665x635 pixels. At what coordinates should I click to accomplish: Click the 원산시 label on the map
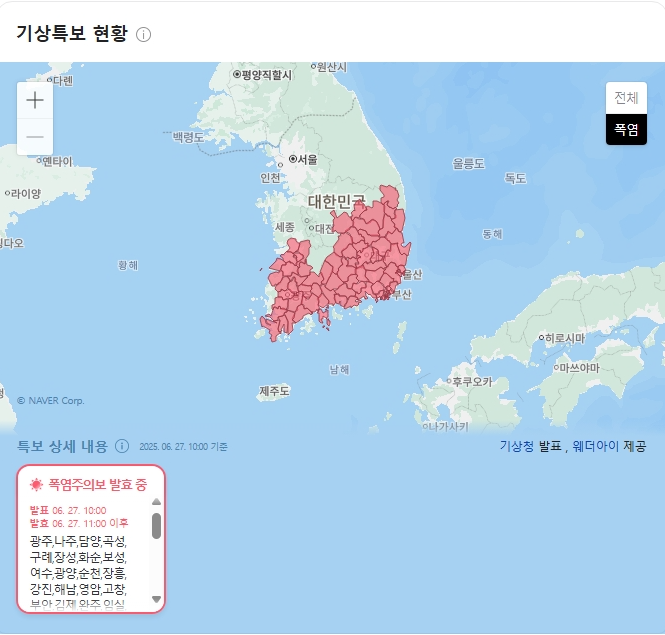(332, 67)
